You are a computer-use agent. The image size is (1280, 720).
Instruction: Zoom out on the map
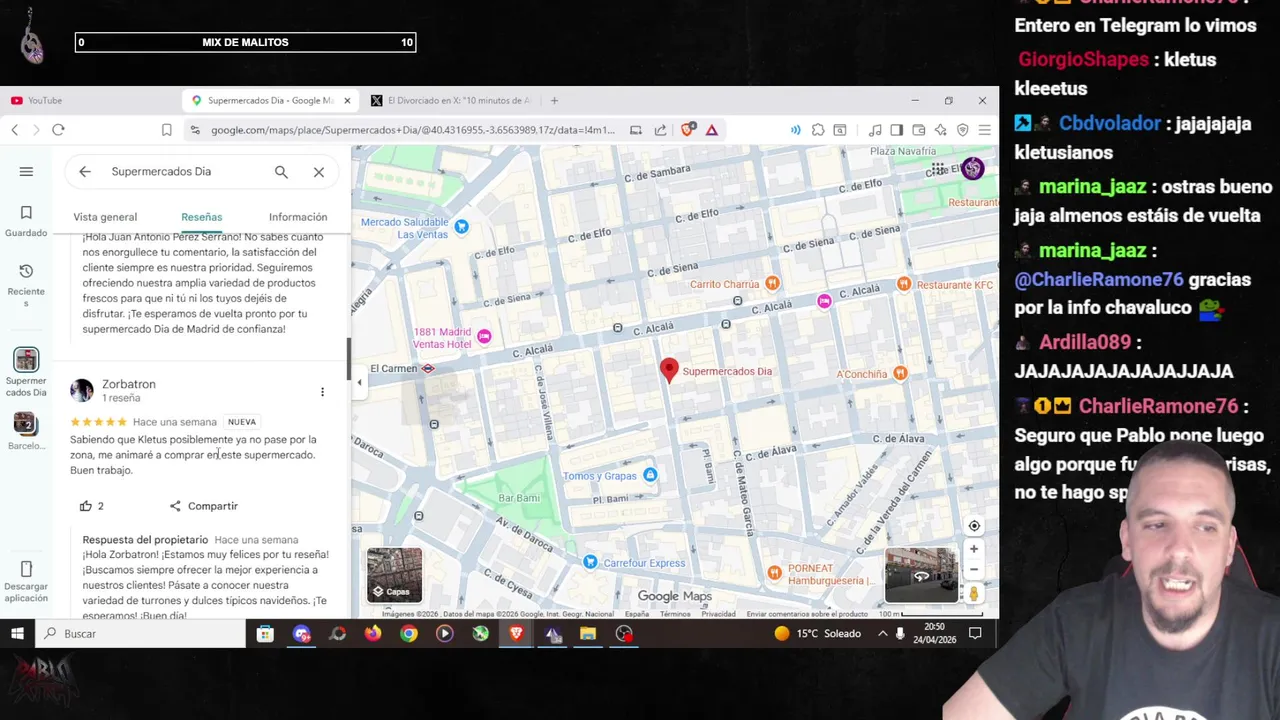(974, 569)
